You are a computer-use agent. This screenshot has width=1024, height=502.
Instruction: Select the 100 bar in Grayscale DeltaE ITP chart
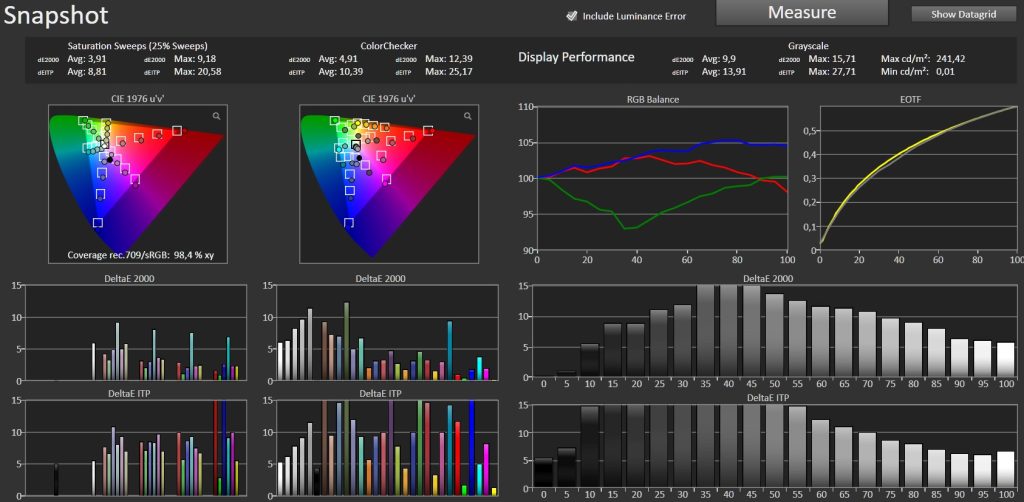1006,471
